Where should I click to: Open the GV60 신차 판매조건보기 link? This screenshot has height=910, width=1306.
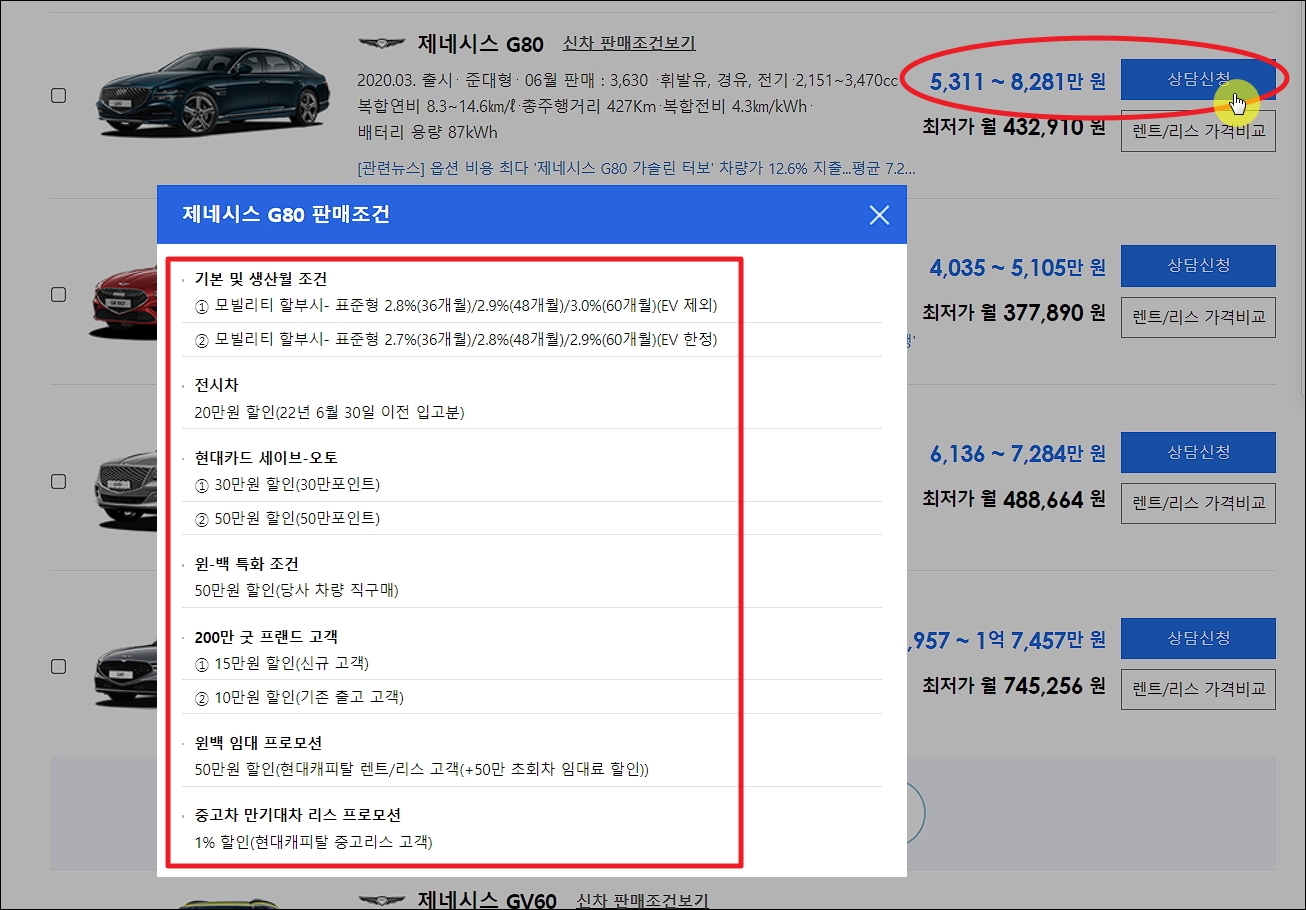tap(642, 900)
